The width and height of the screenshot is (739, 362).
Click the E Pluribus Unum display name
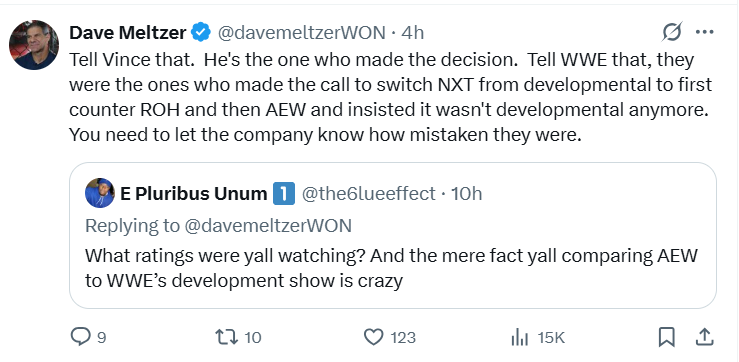[194, 193]
